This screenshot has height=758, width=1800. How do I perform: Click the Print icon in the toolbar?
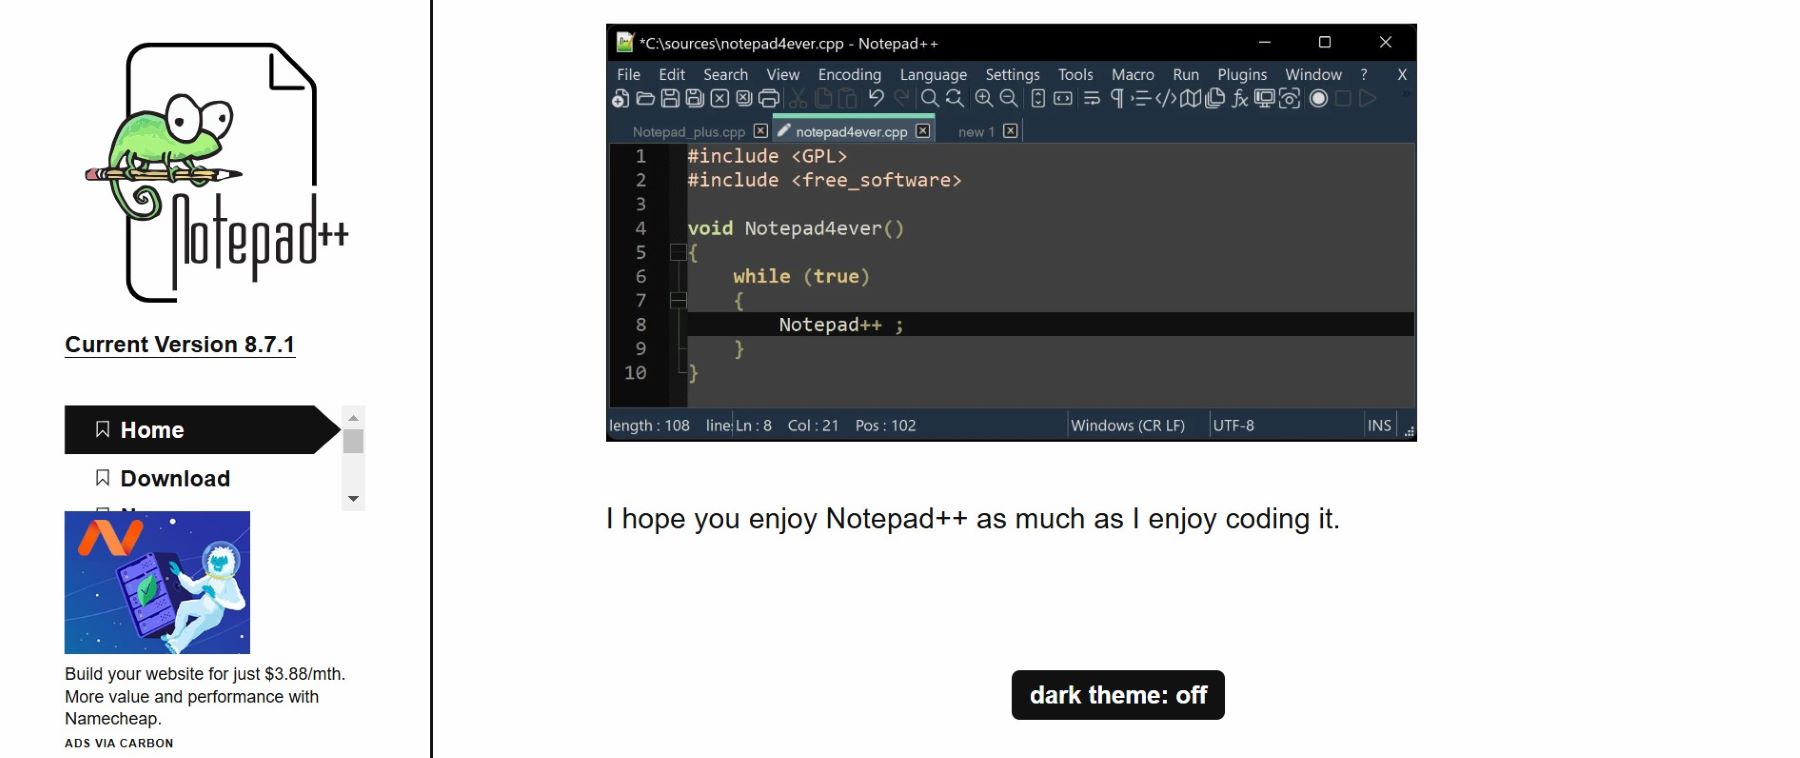[769, 98]
